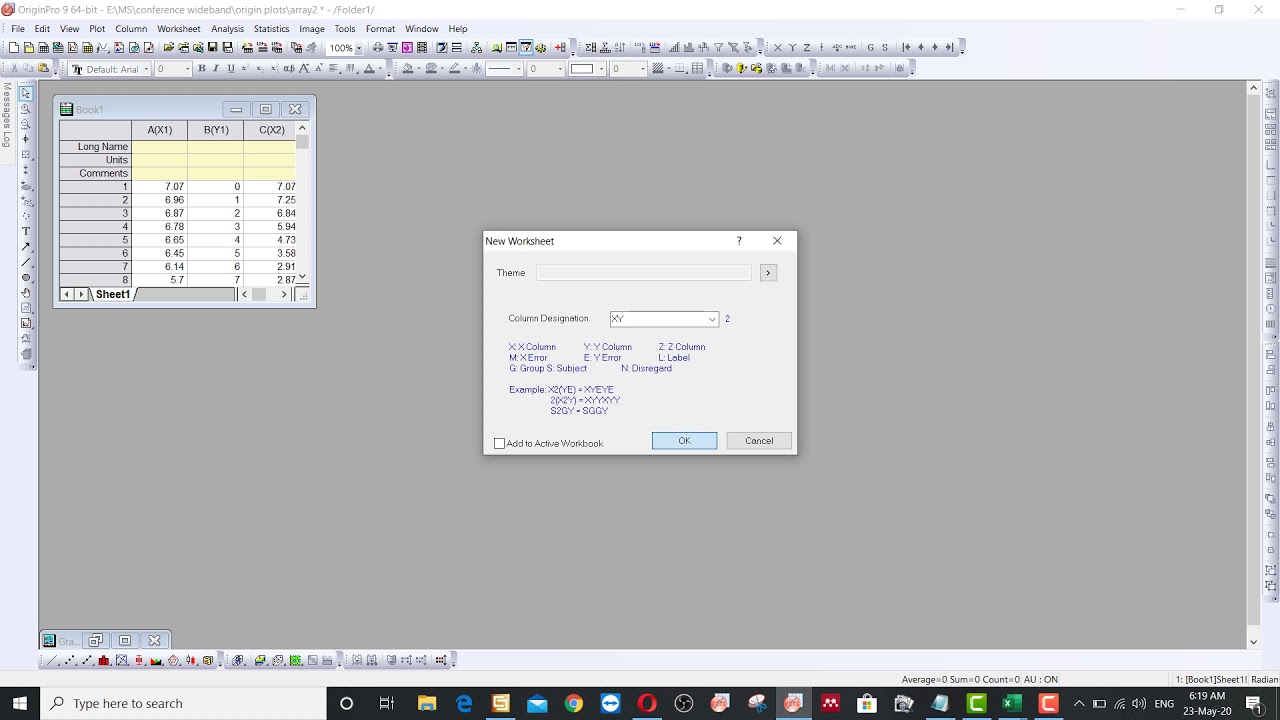
Task: Click column header B(Y1) in Book1
Action: point(216,130)
